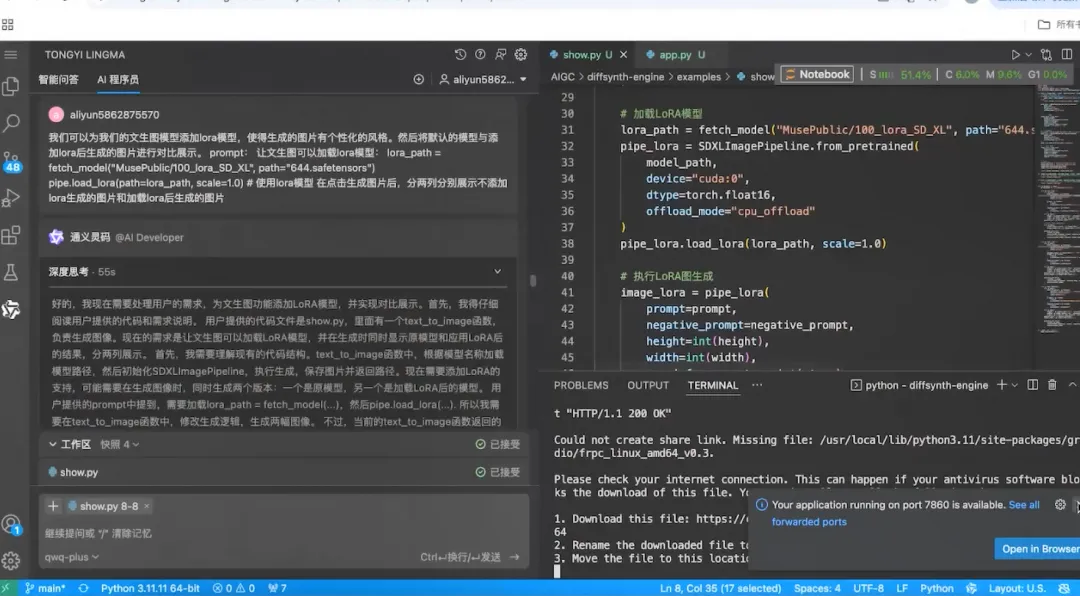Image resolution: width=1080 pixels, height=596 pixels.
Task: Open Source Control with 48 badge
Action: coord(11,161)
